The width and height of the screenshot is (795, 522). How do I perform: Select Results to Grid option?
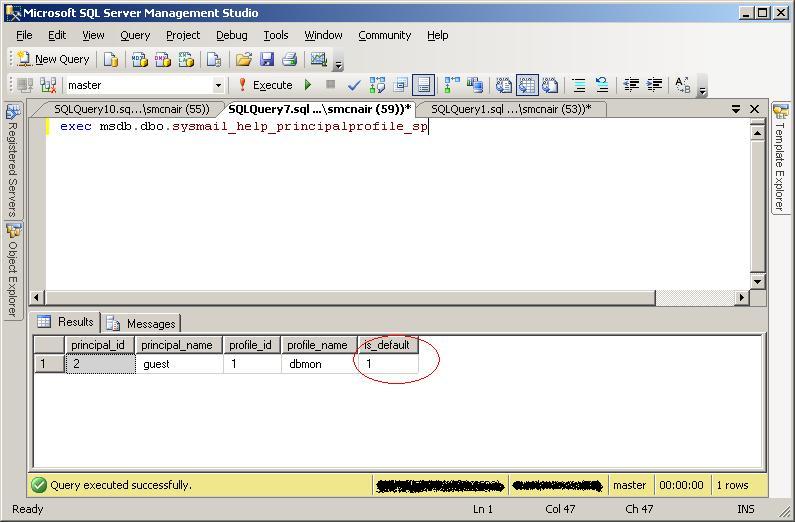(x=527, y=85)
